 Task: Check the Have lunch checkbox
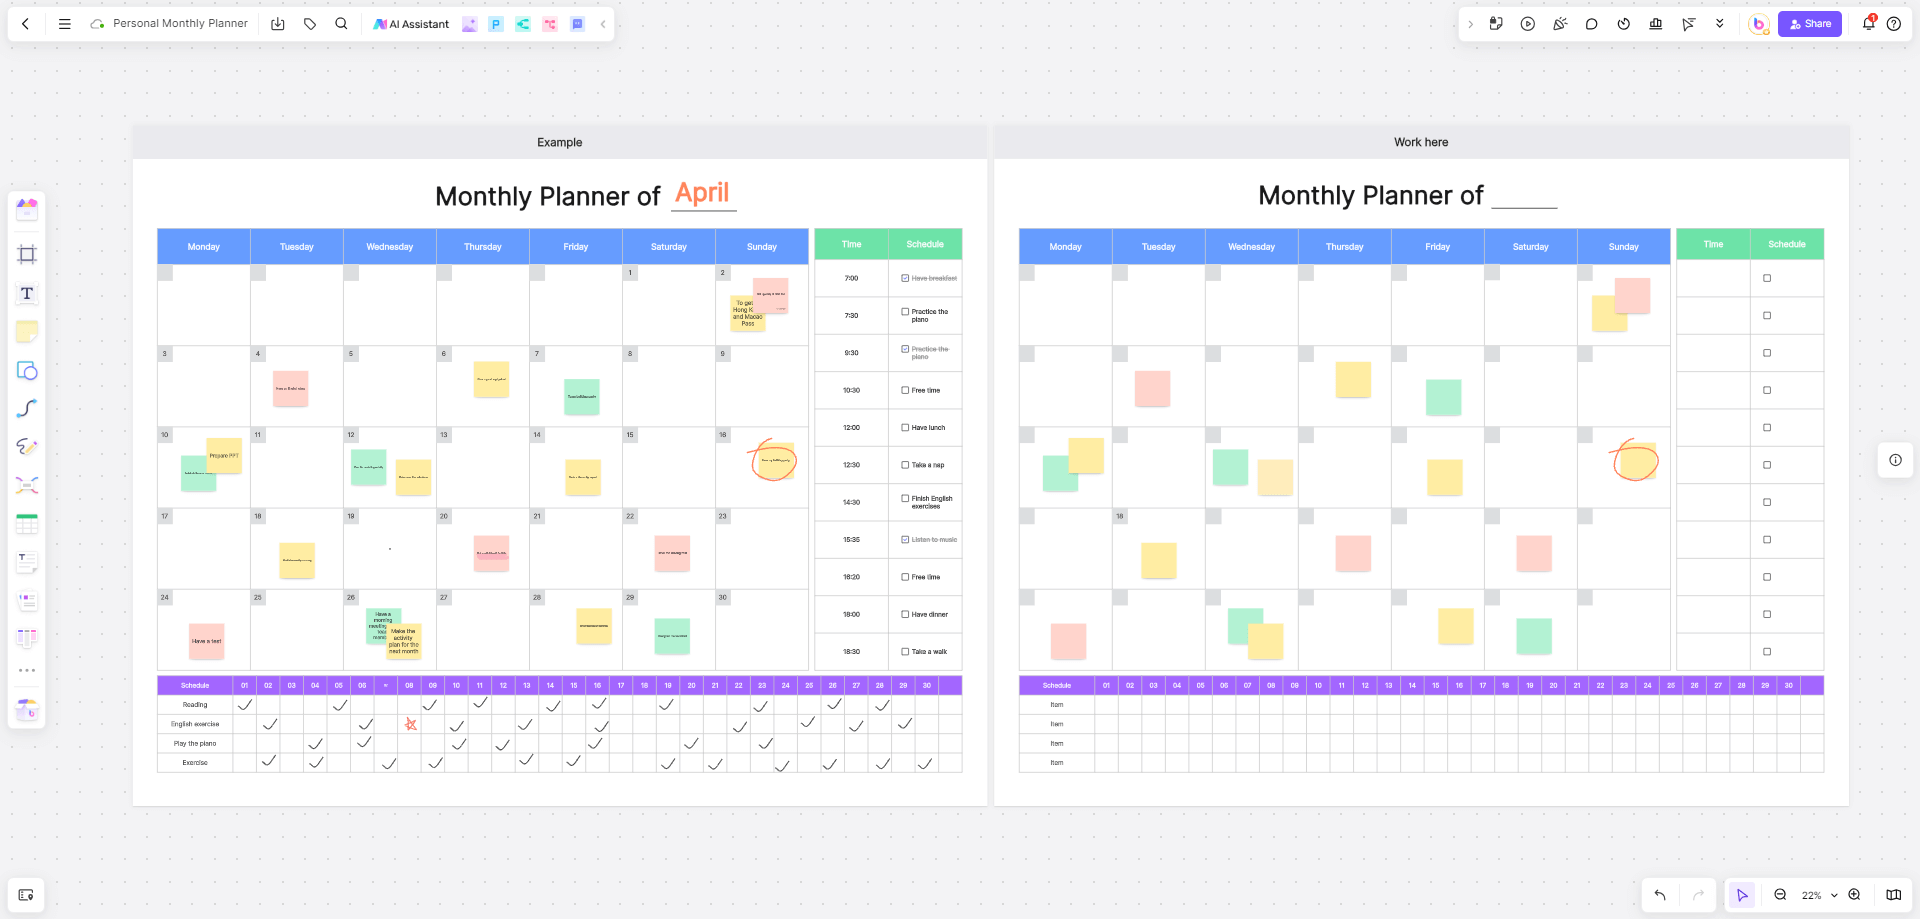tap(905, 427)
